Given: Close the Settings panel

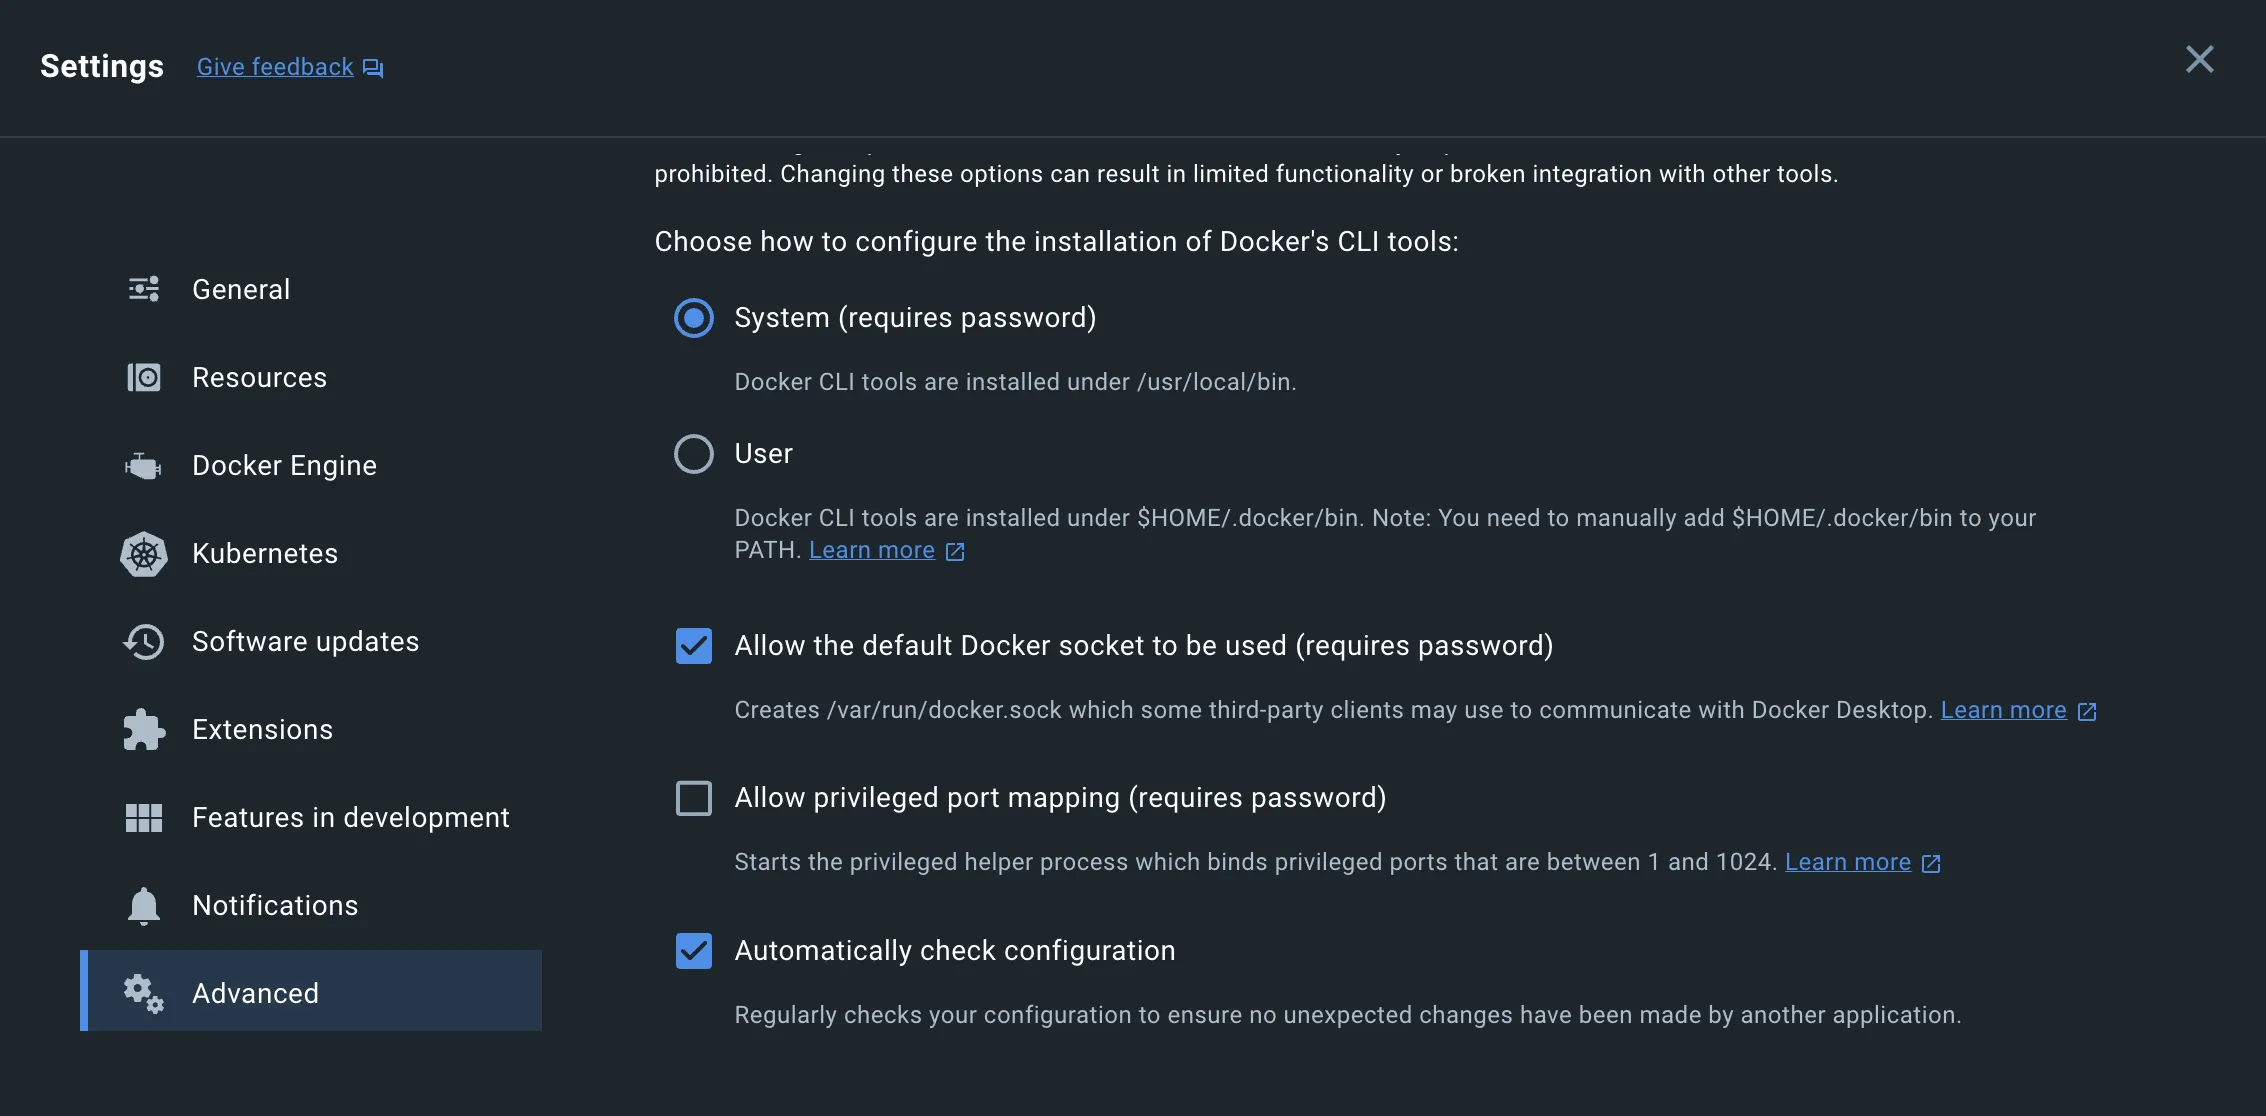Looking at the screenshot, I should (x=2199, y=60).
